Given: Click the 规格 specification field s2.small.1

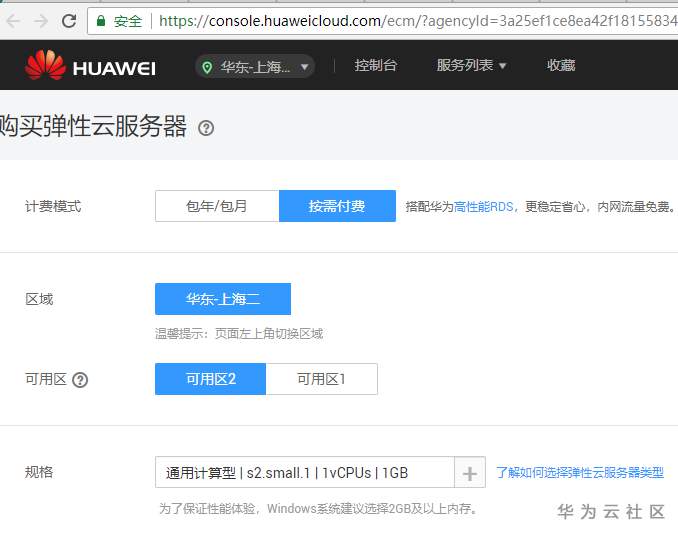Looking at the screenshot, I should [305, 473].
